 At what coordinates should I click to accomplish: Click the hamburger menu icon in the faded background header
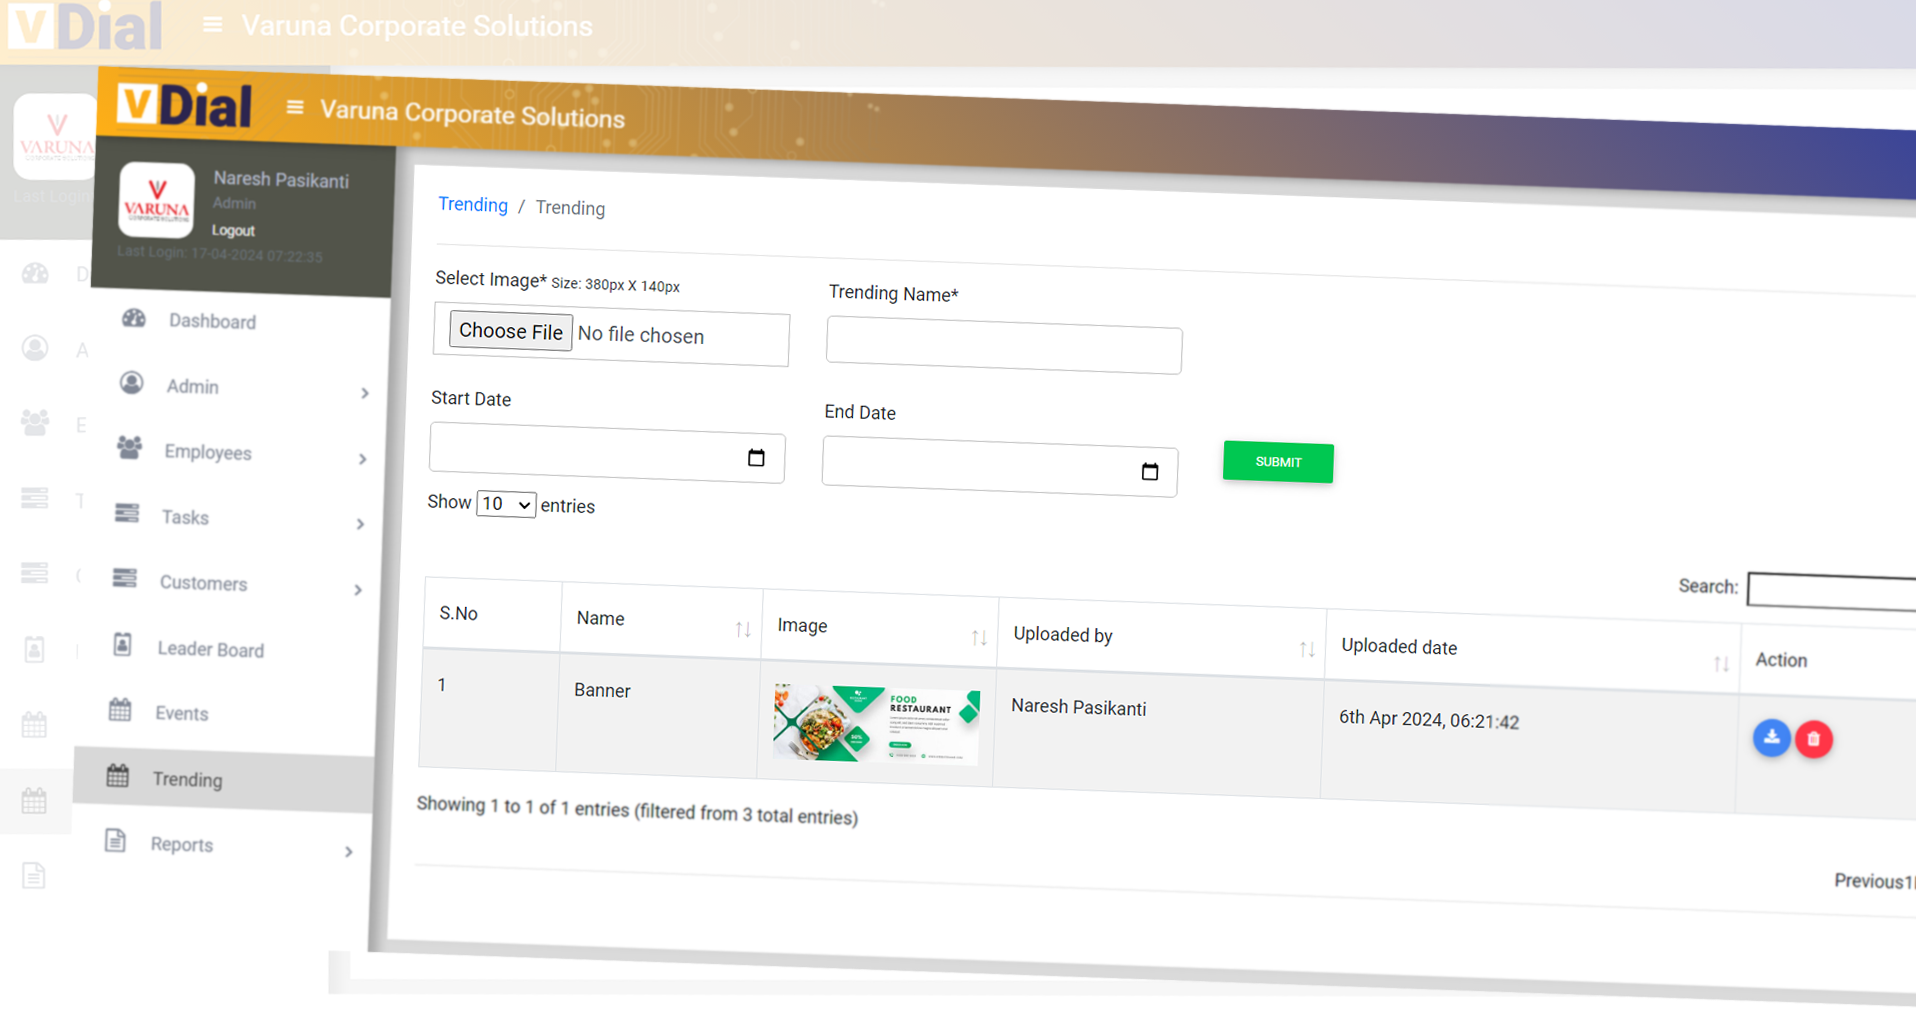click(x=212, y=24)
